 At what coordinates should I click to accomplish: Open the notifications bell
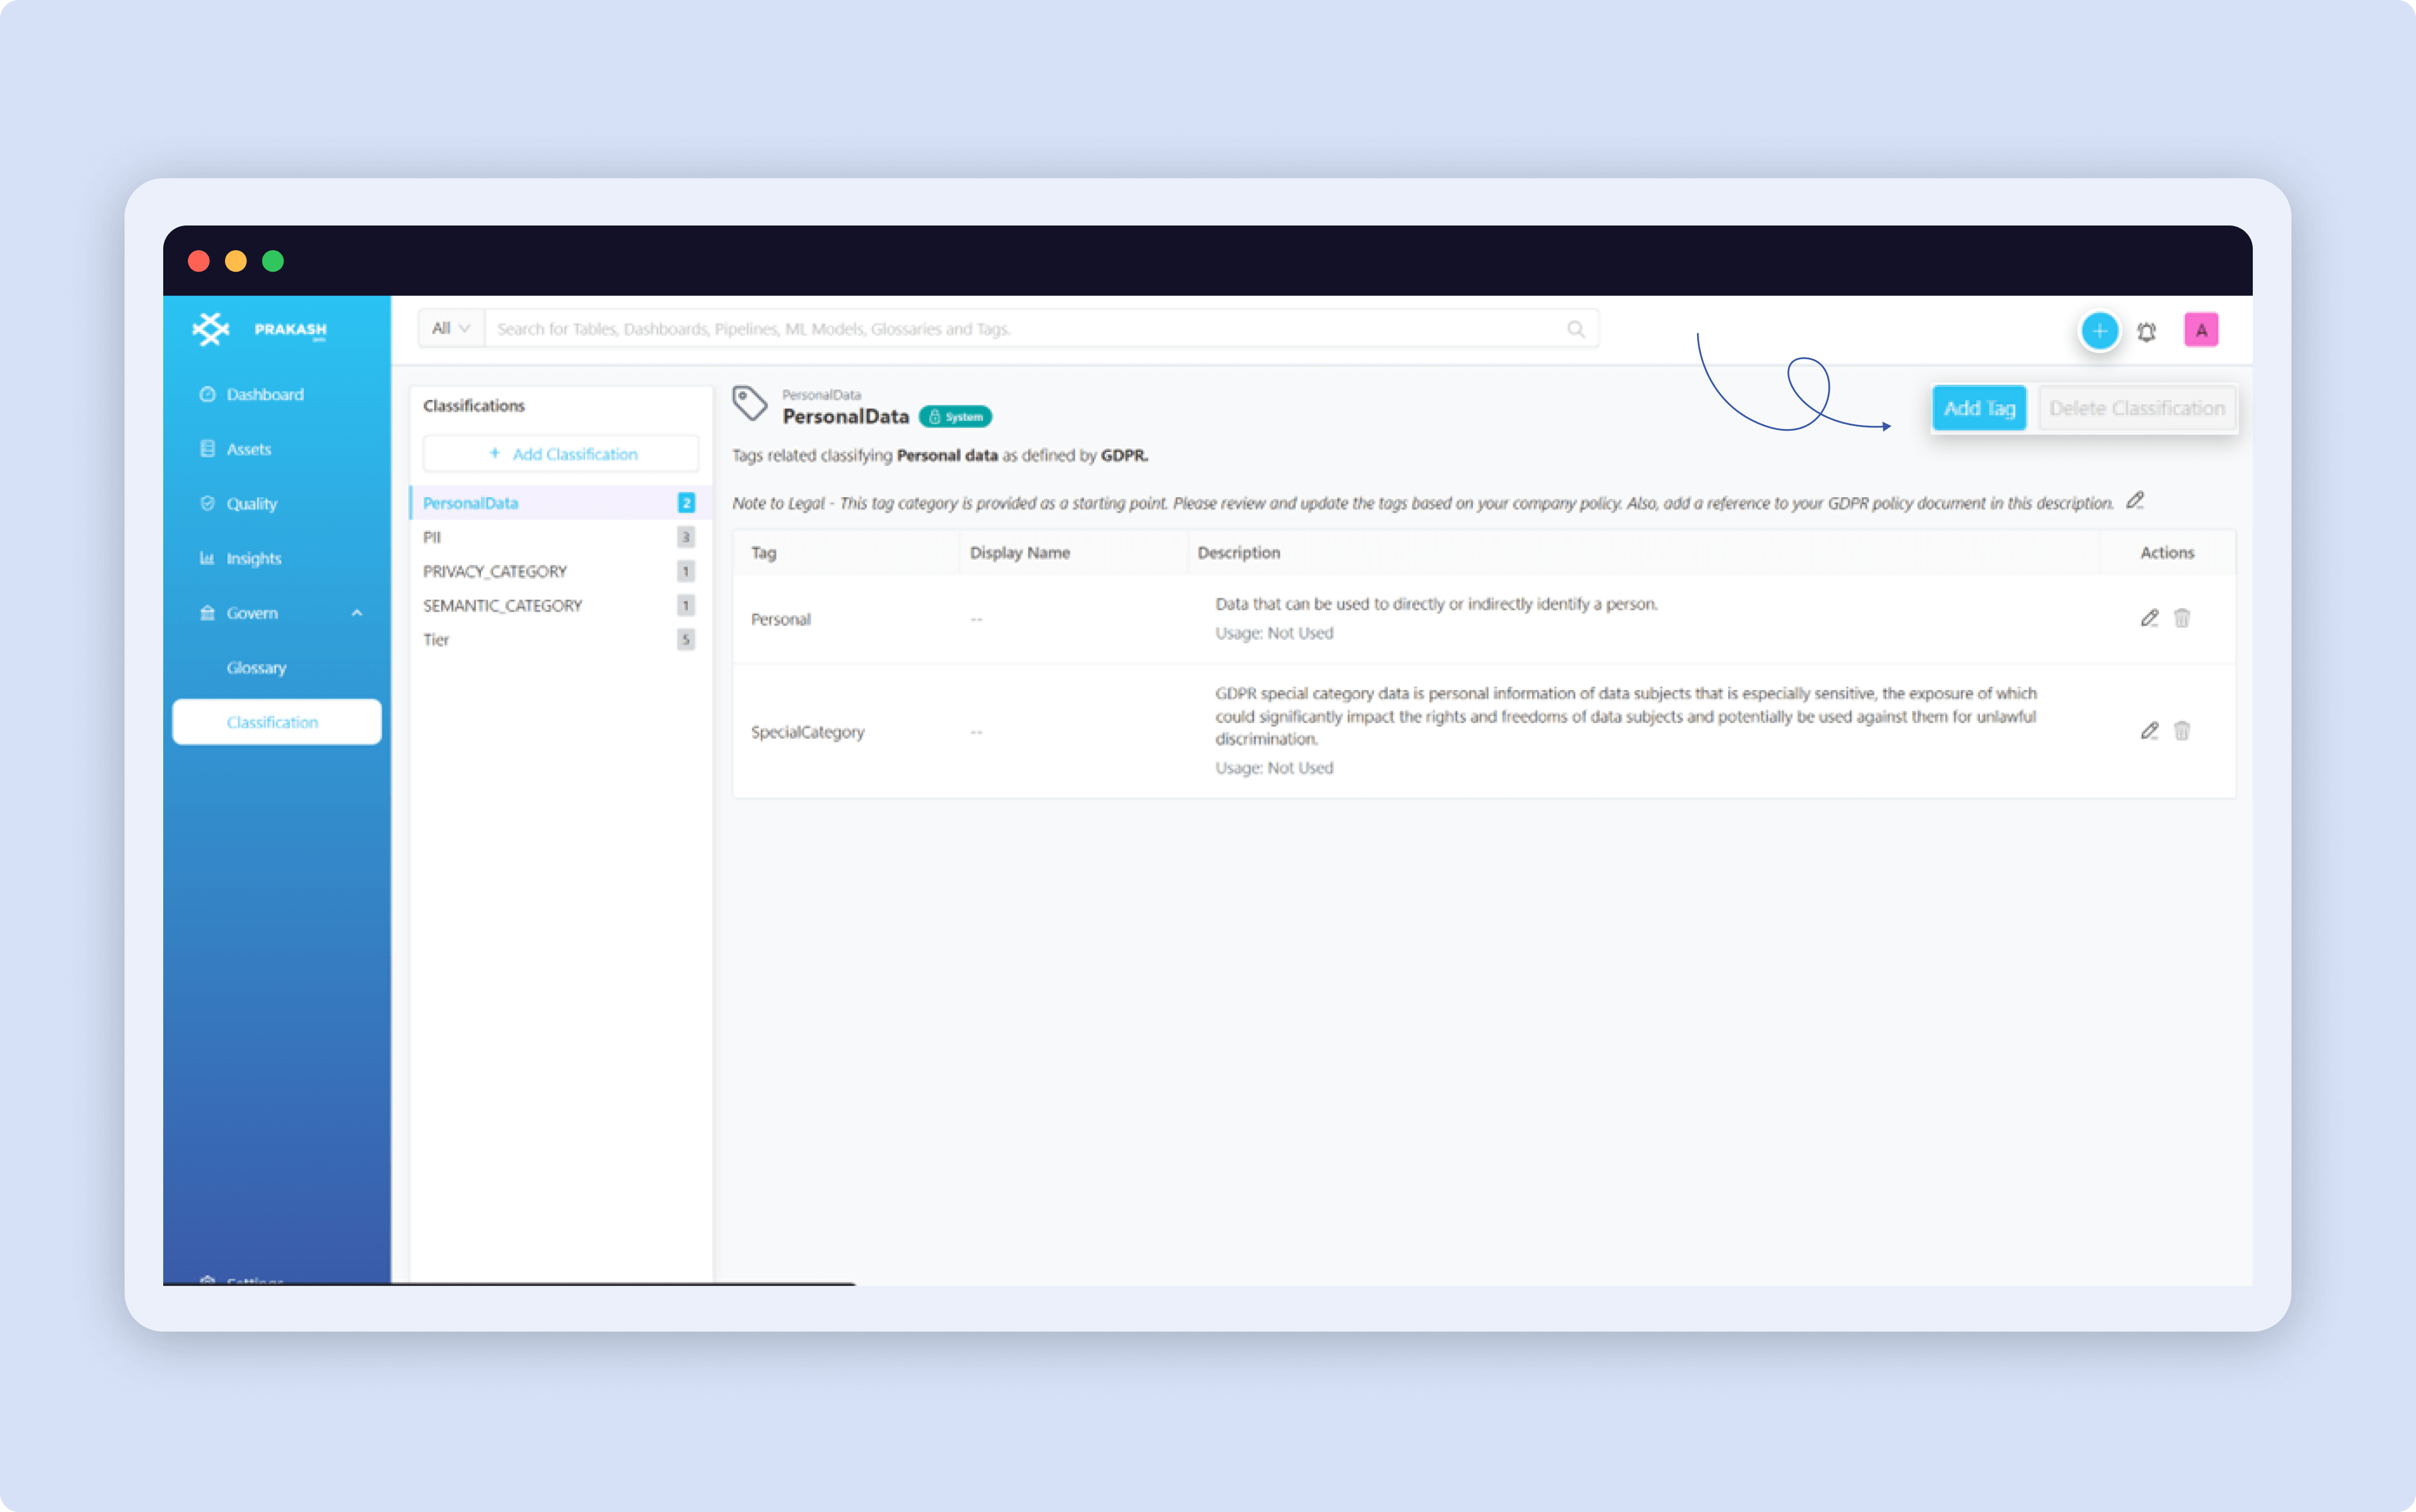coord(2147,330)
